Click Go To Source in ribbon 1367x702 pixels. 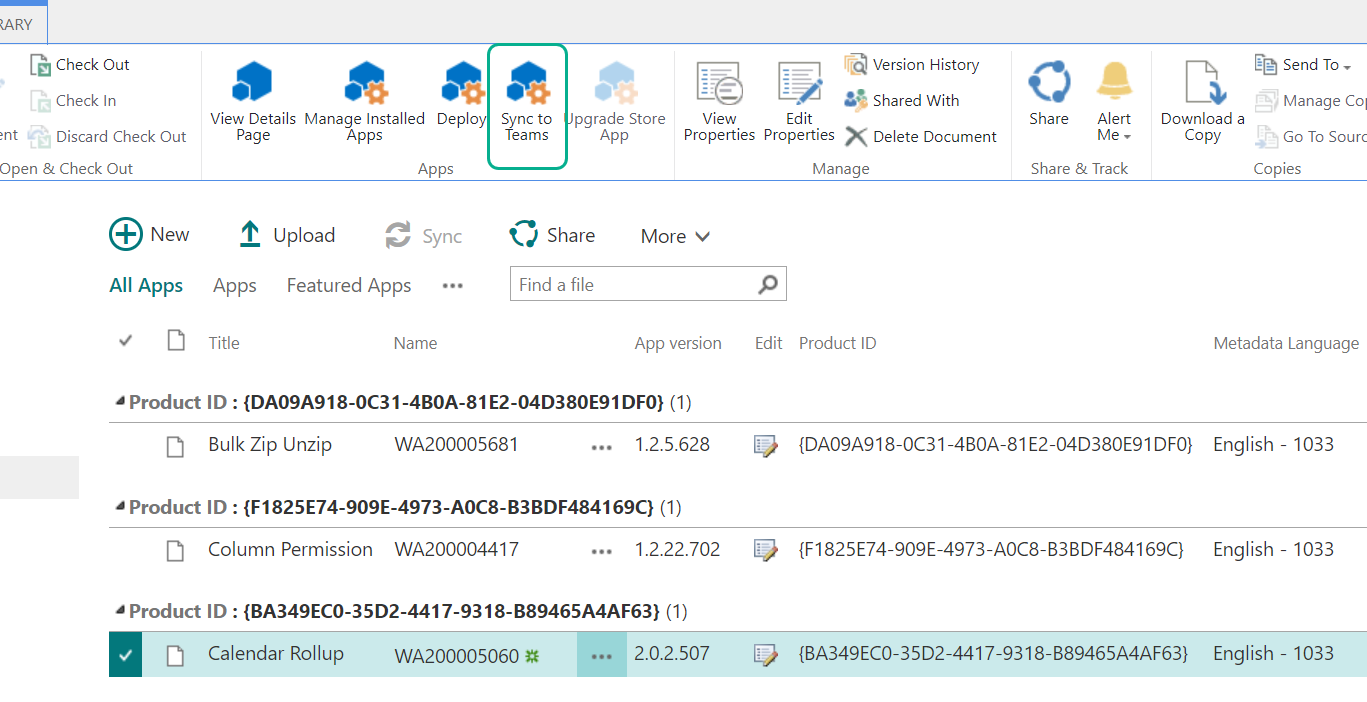click(x=1311, y=137)
